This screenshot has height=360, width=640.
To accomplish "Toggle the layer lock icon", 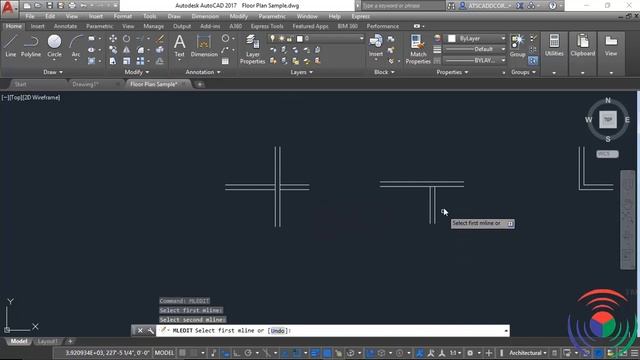I will tap(289, 38).
